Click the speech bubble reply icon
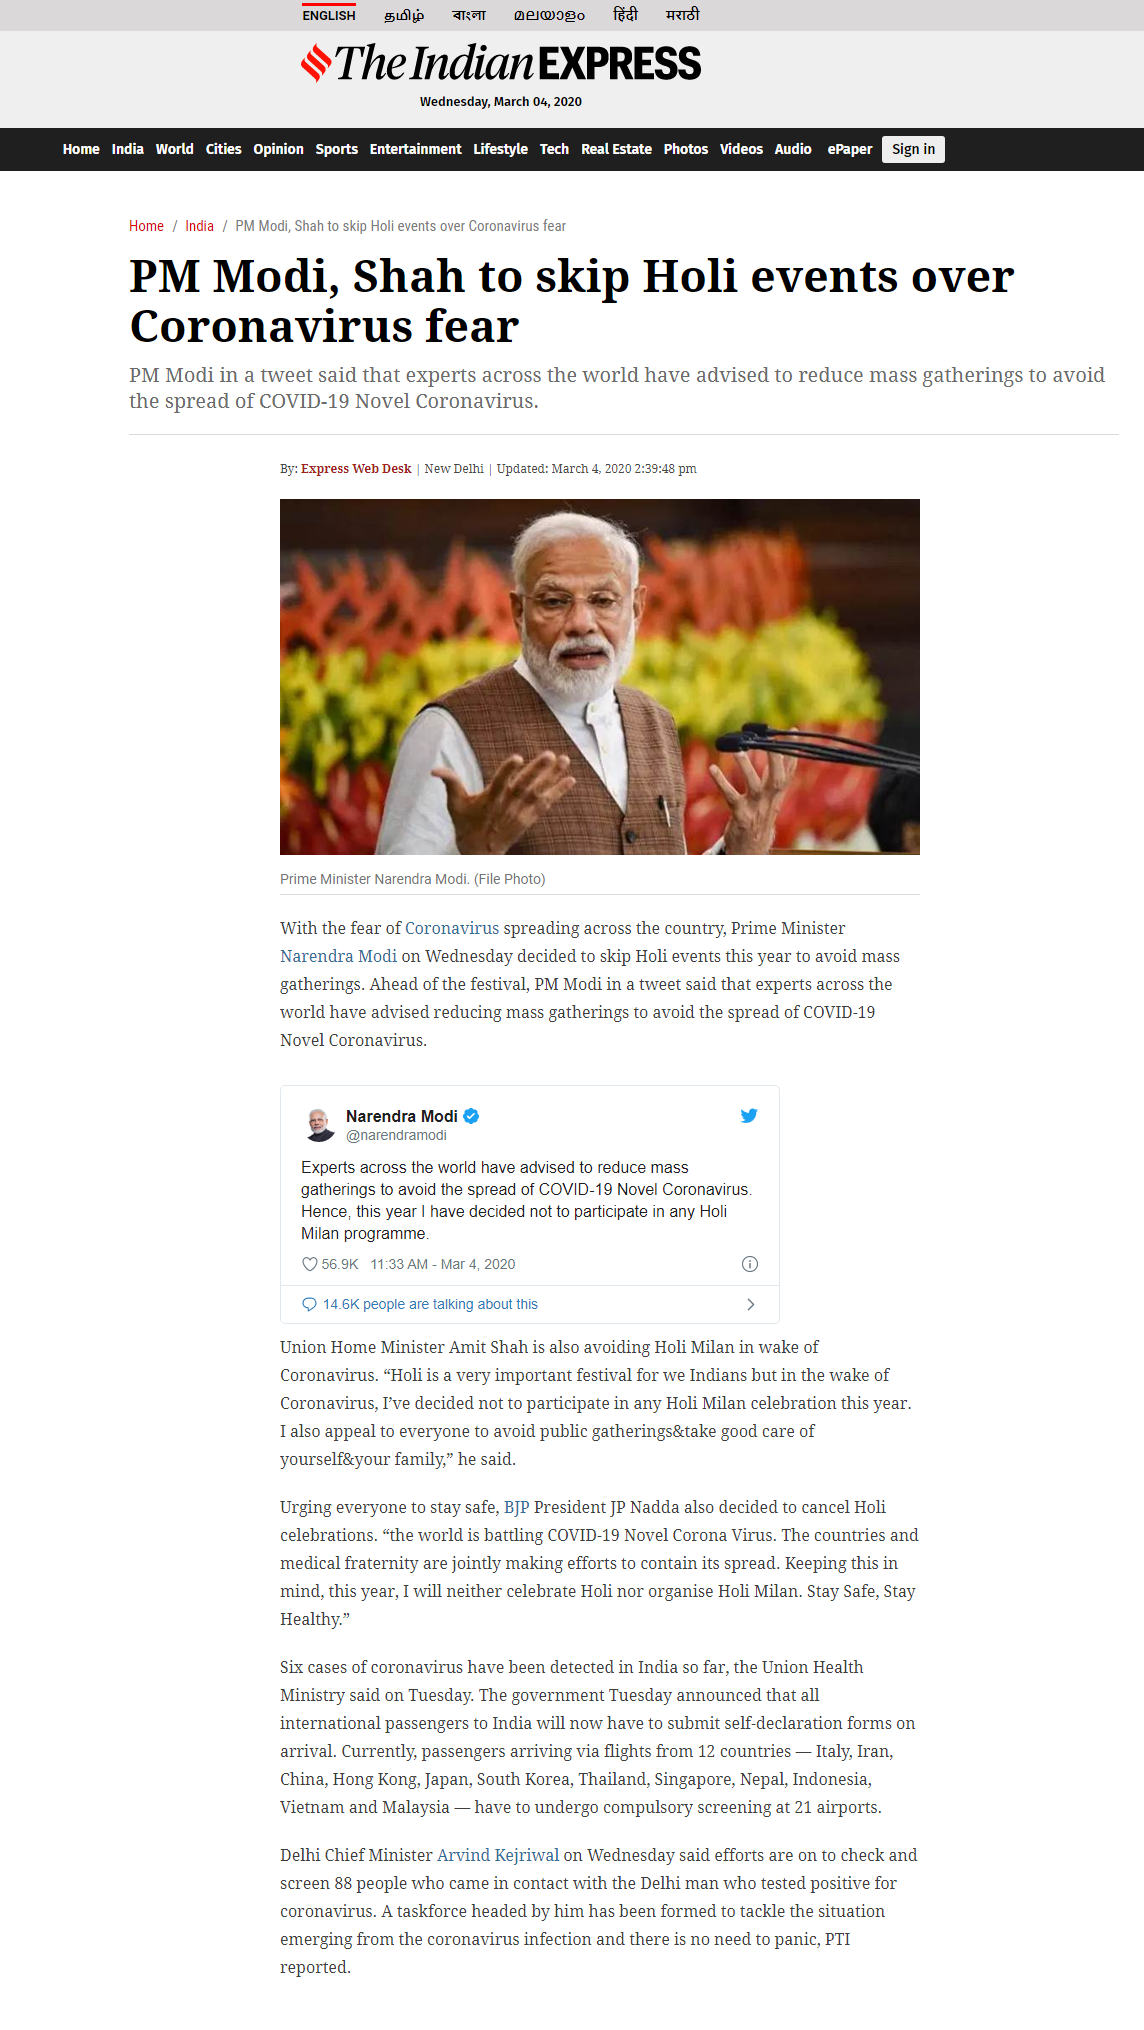 309,1304
